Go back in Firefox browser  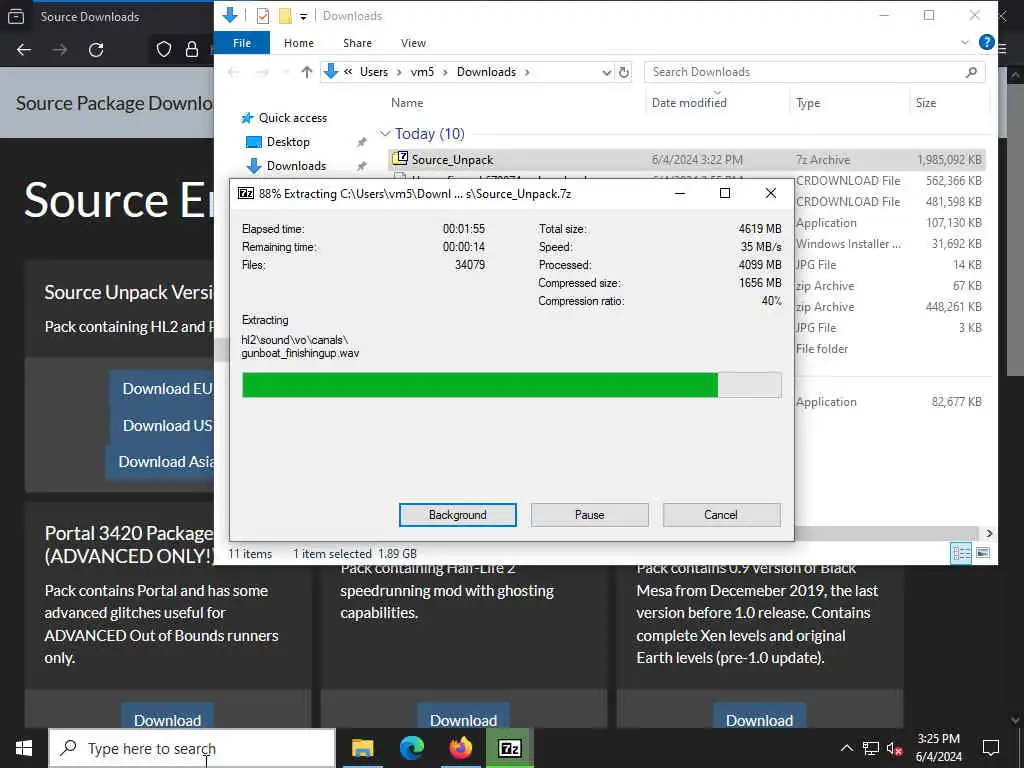click(x=24, y=50)
